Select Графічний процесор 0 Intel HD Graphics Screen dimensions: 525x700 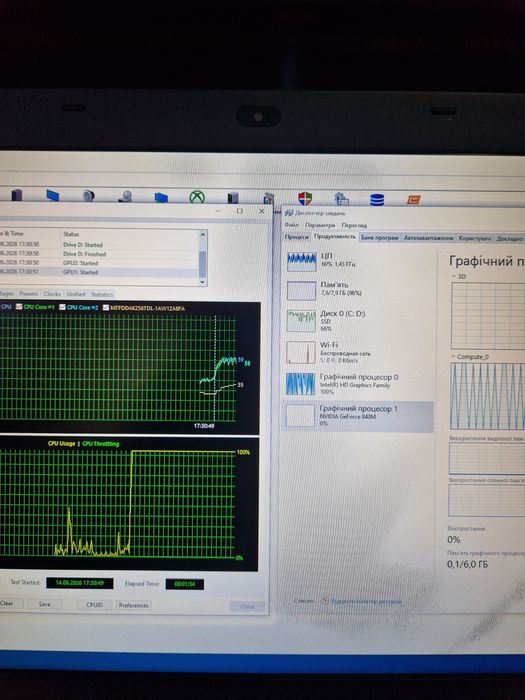tap(359, 384)
